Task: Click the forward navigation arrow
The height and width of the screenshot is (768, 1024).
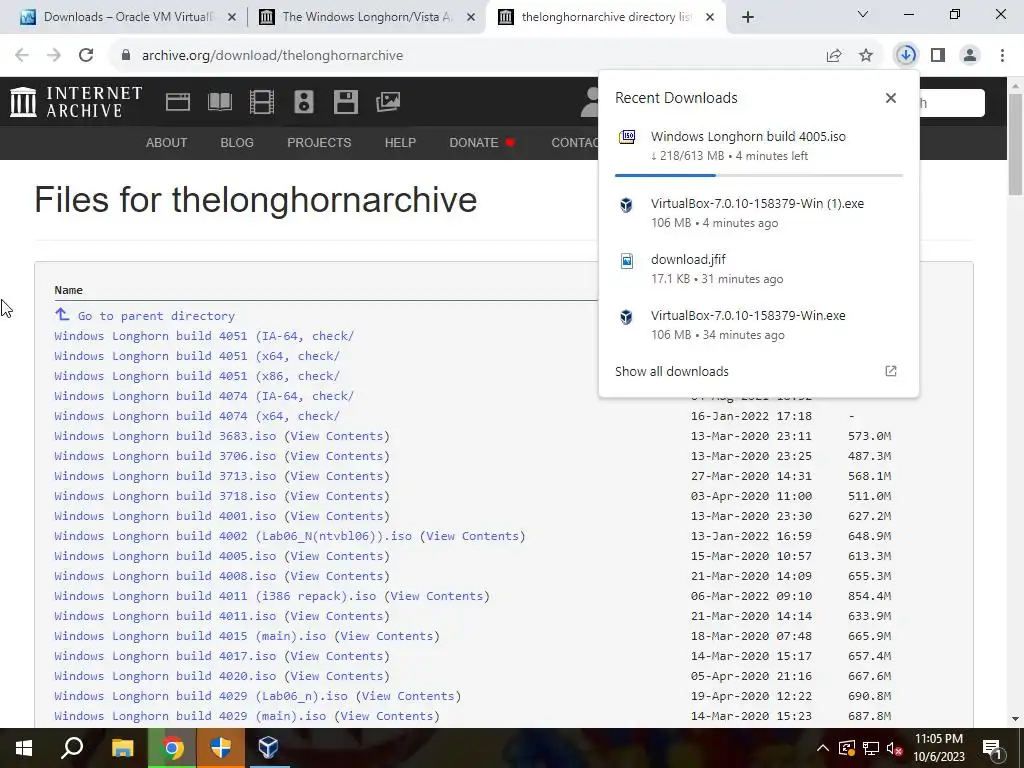Action: [x=54, y=56]
